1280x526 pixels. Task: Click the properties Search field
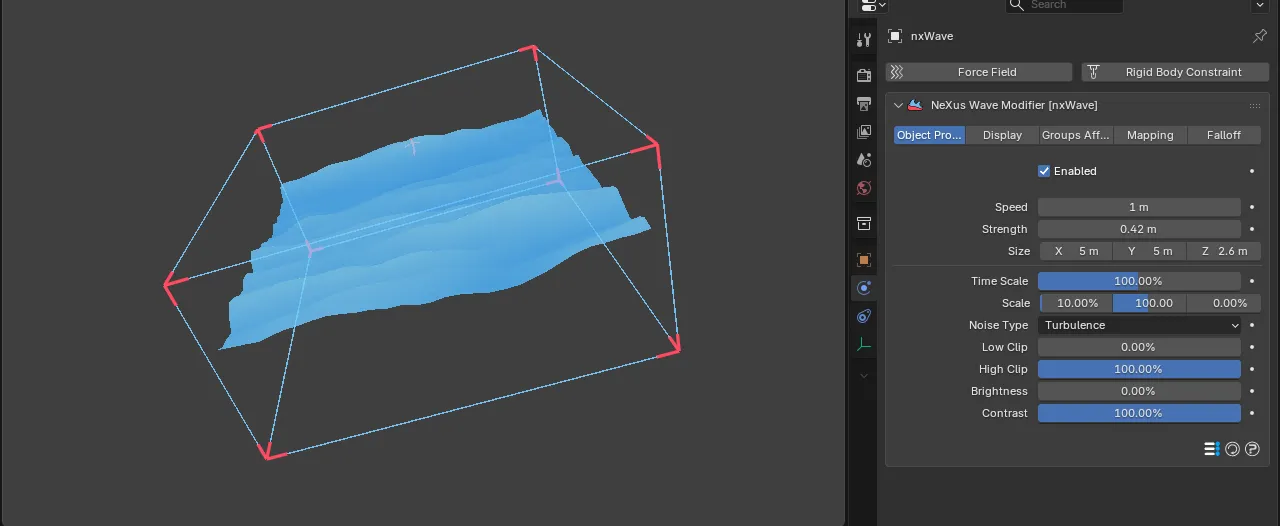[x=1064, y=5]
